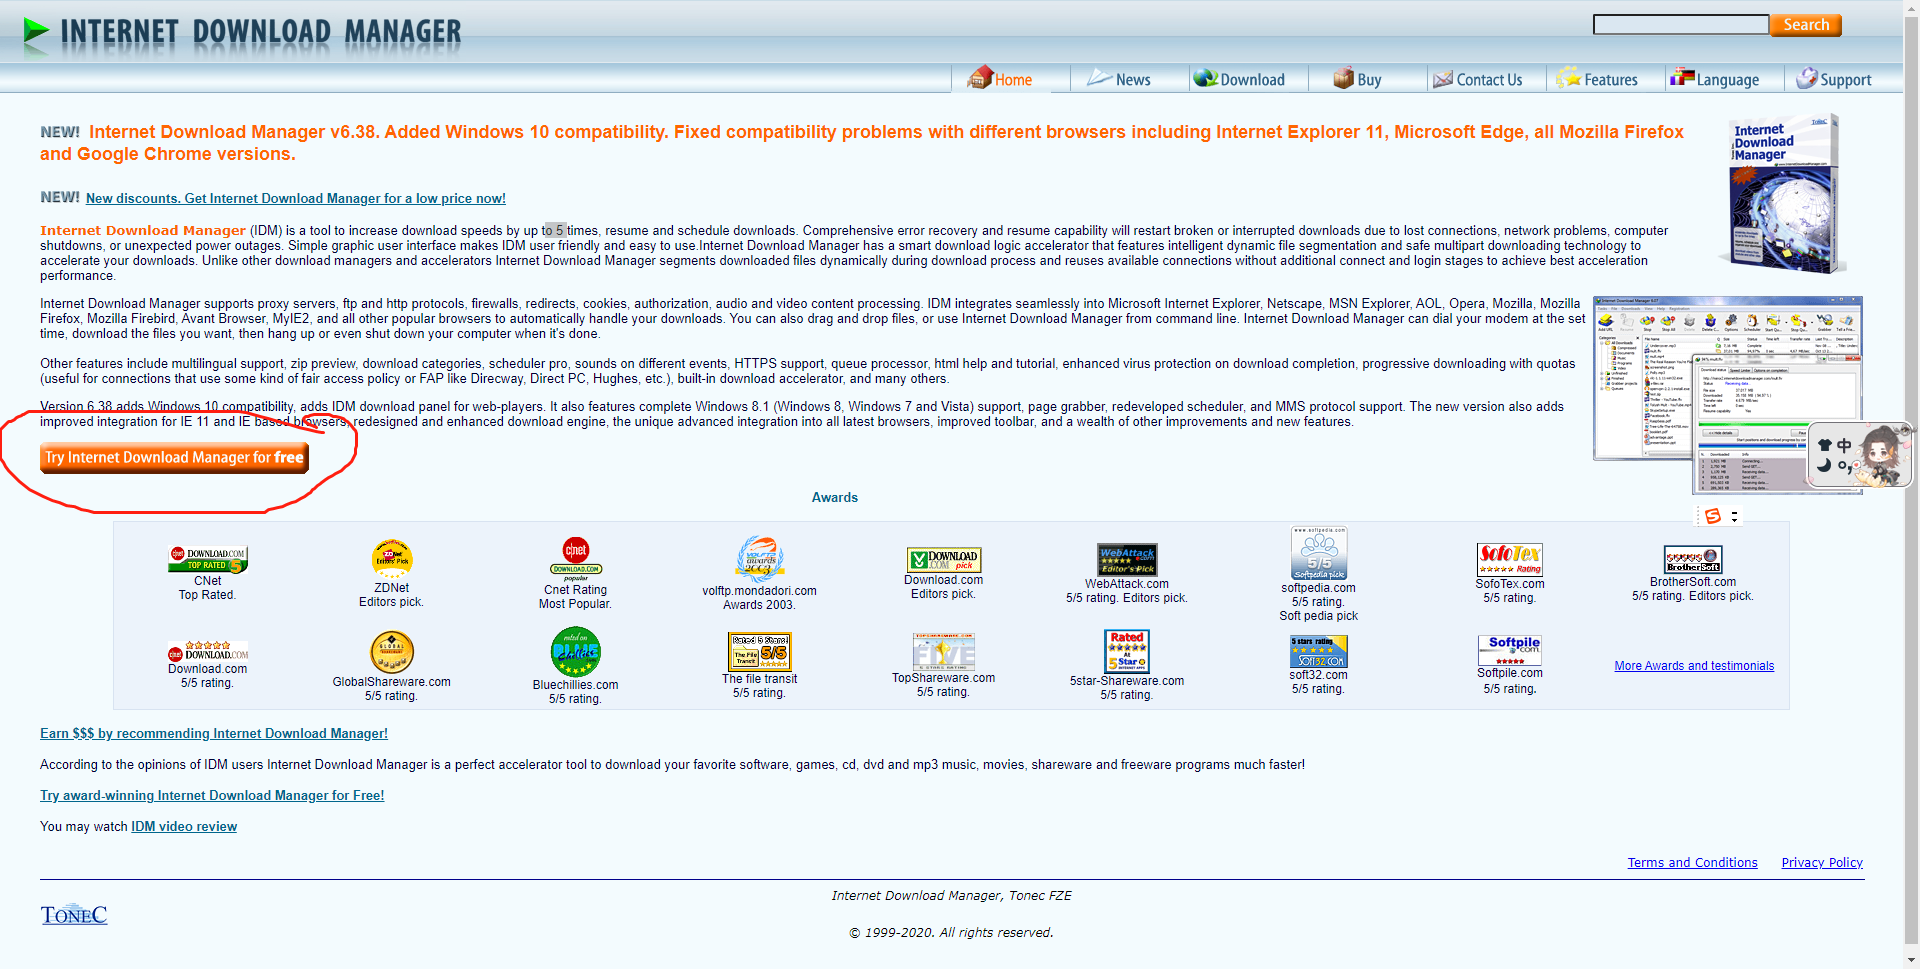Image resolution: width=1920 pixels, height=969 pixels.
Task: Open Earn $$$ by recommending link
Action: [x=214, y=734]
